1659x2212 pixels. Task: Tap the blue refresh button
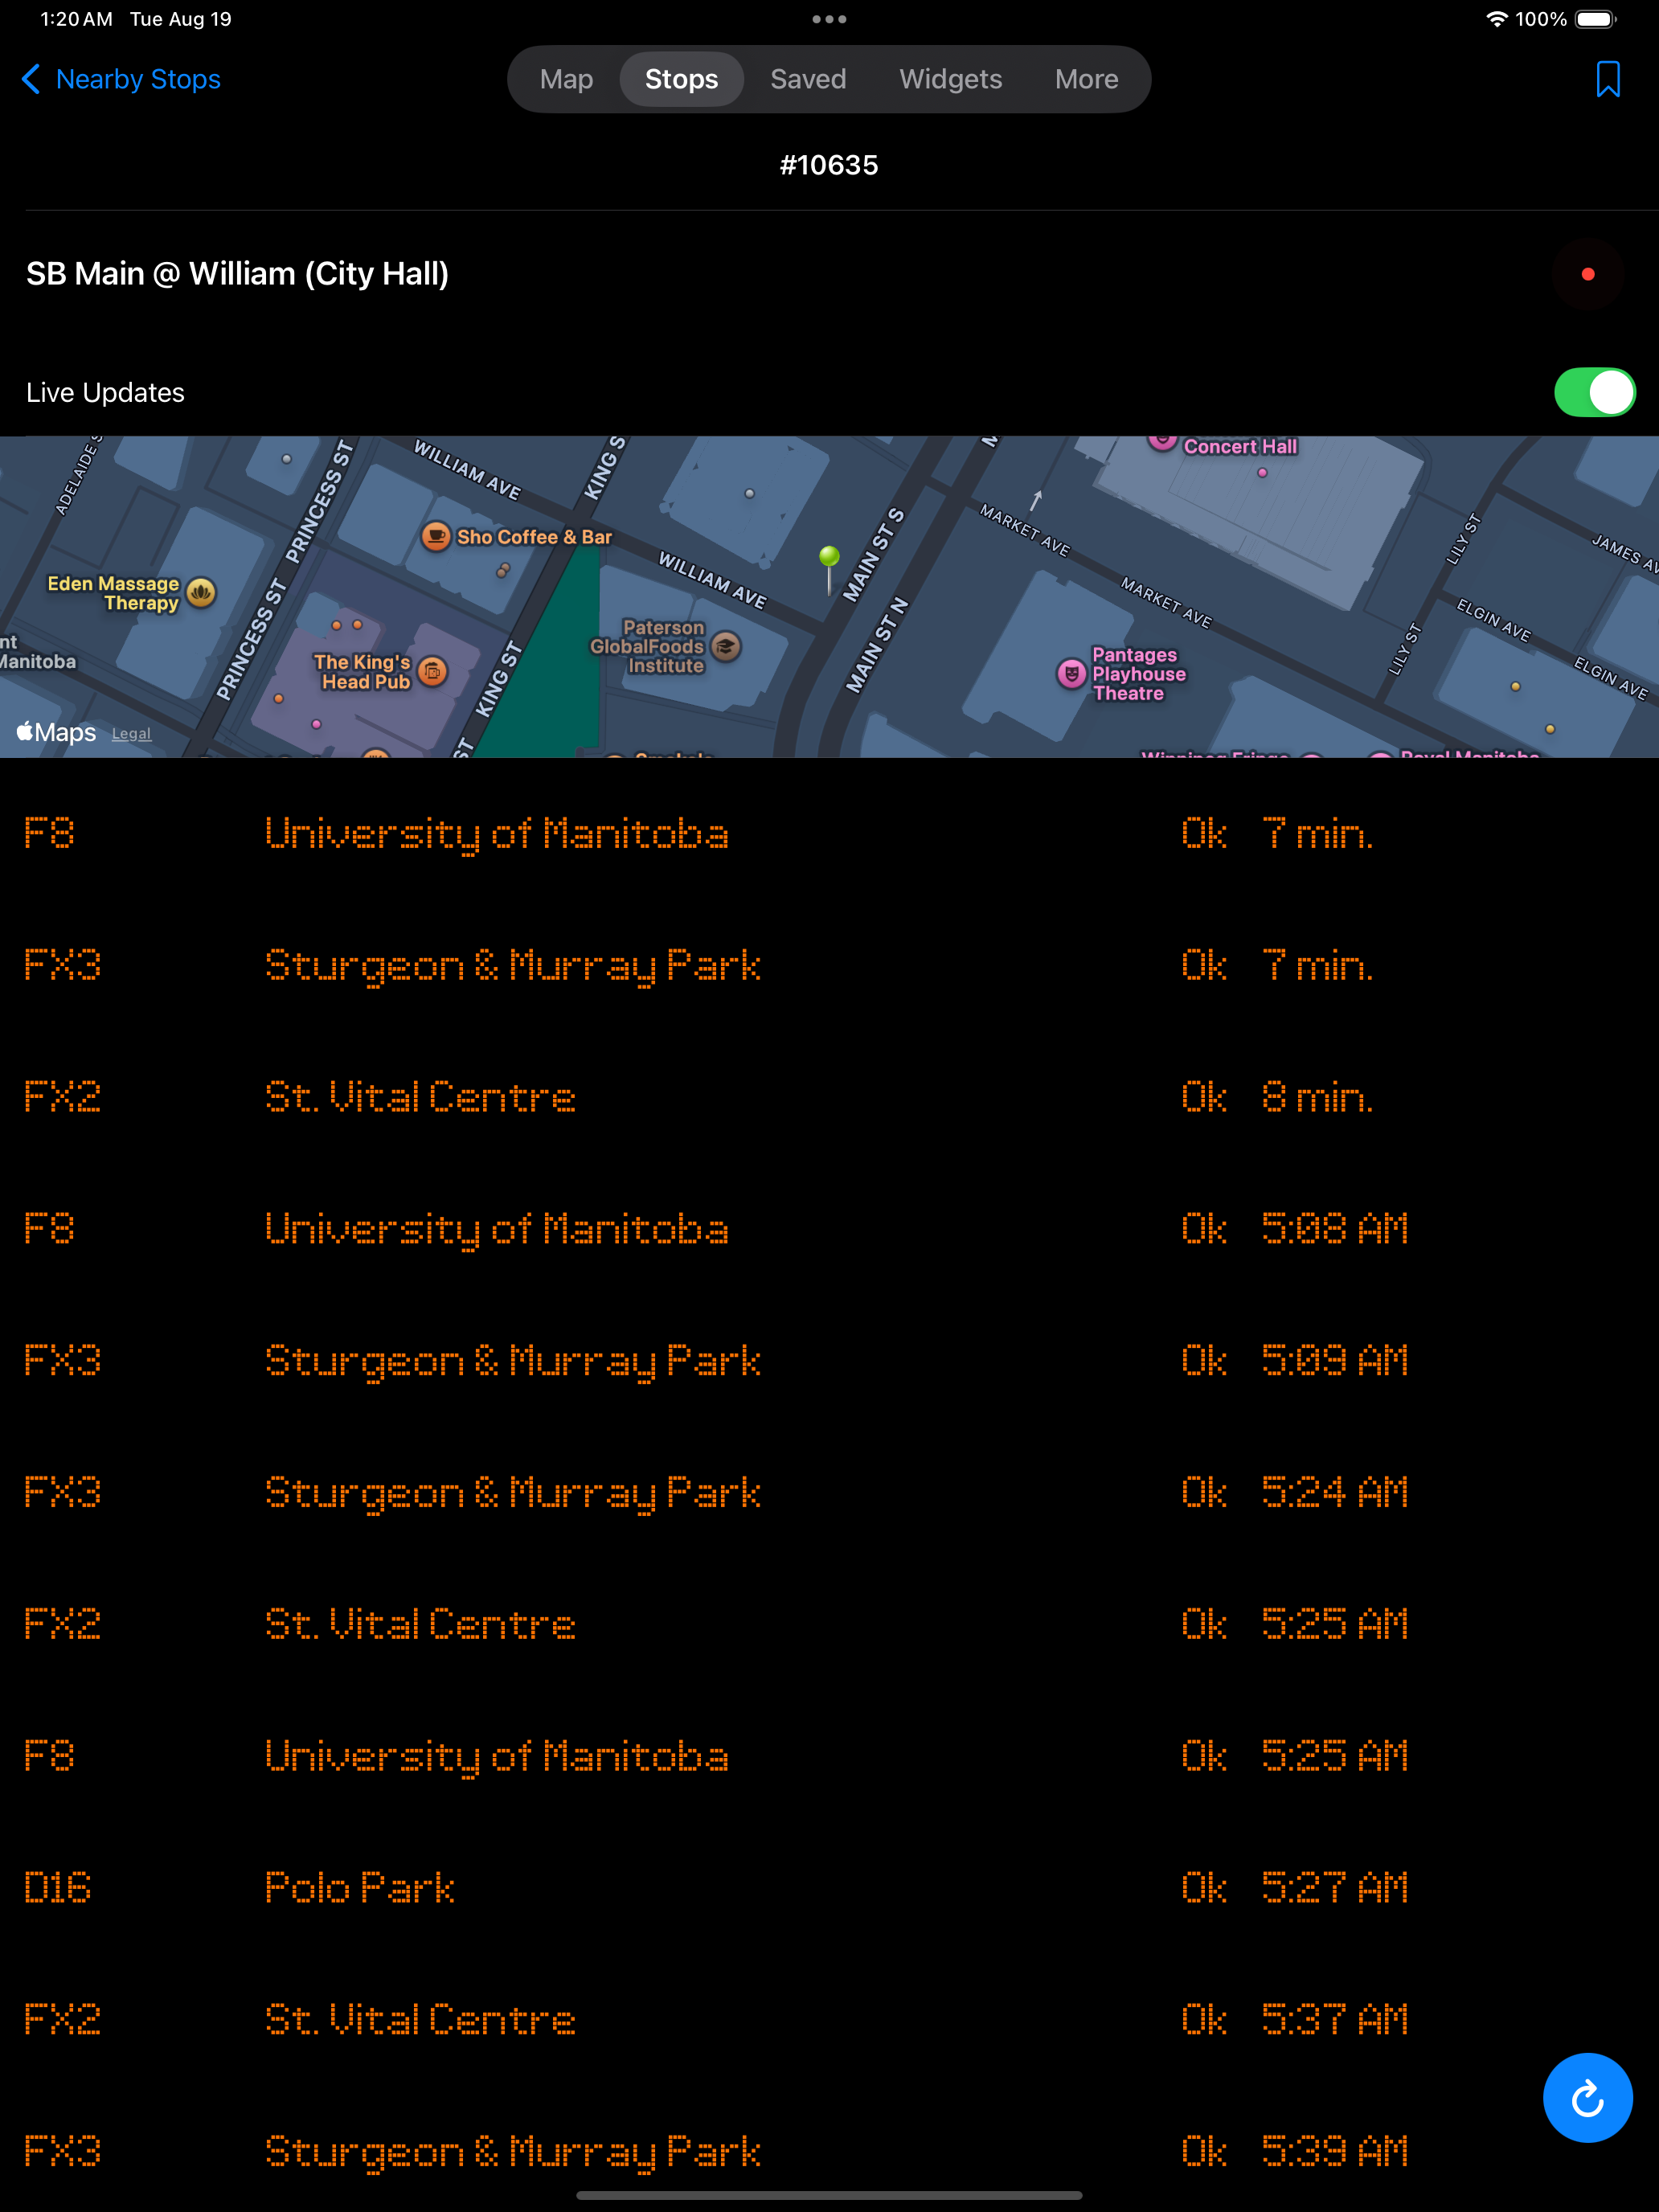tap(1587, 2097)
